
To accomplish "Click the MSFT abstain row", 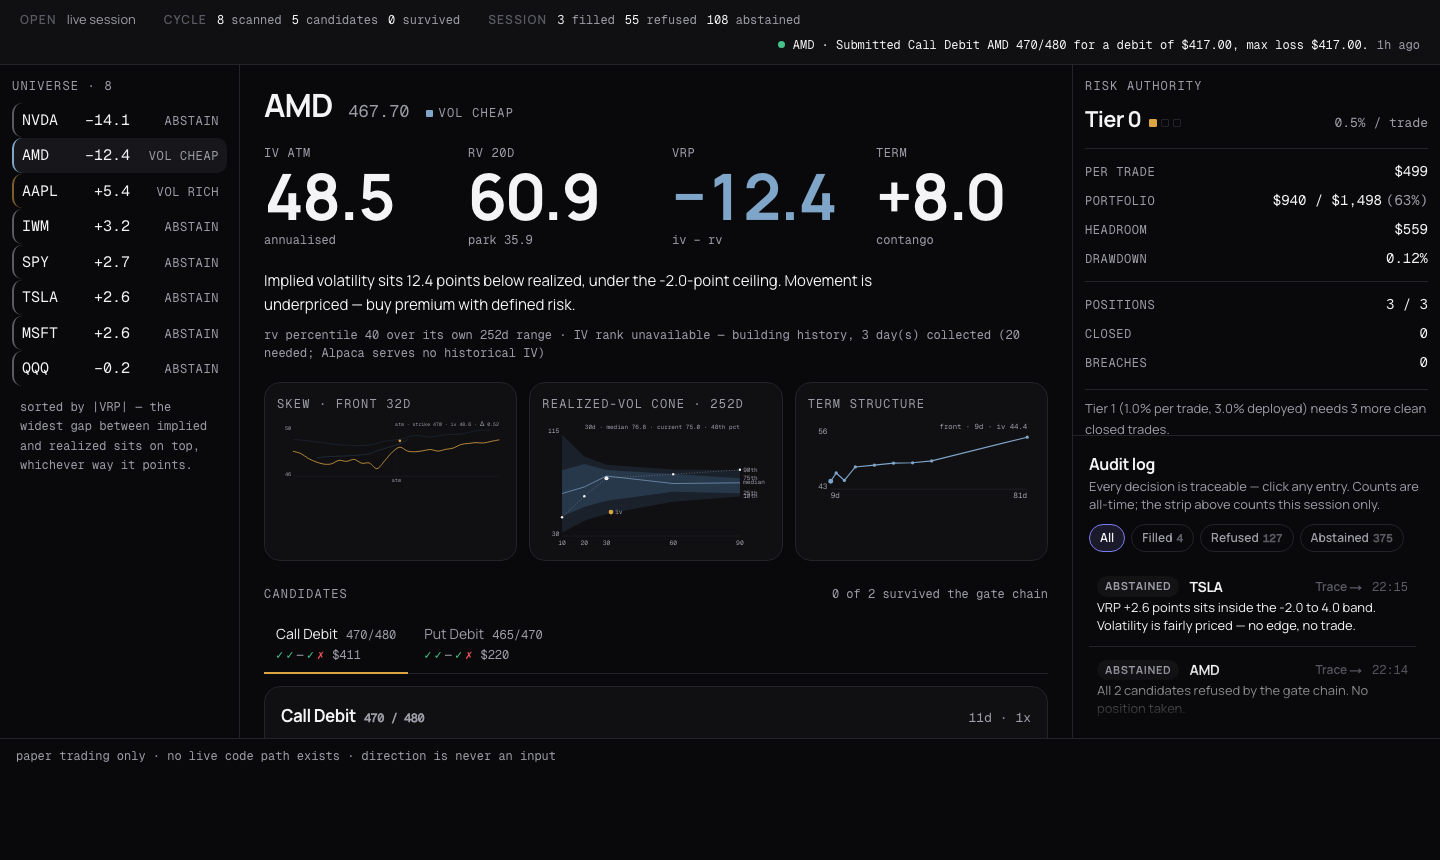I will pos(120,333).
